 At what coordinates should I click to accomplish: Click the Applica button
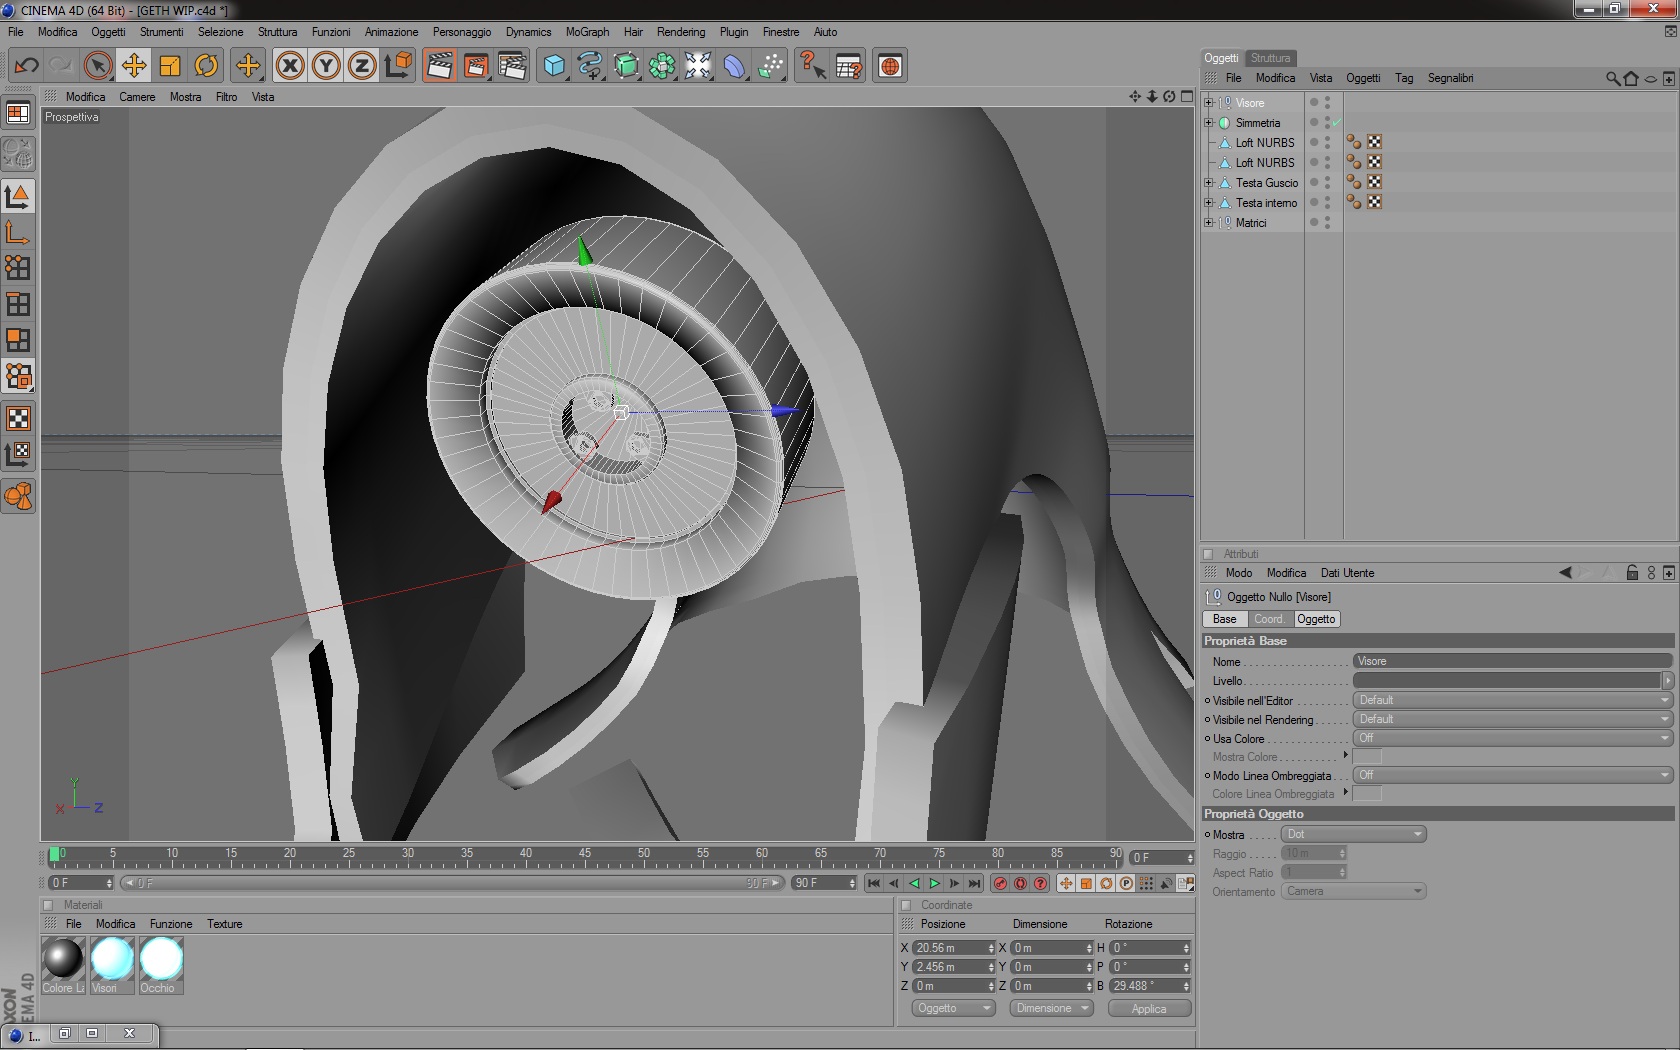coord(1149,1009)
